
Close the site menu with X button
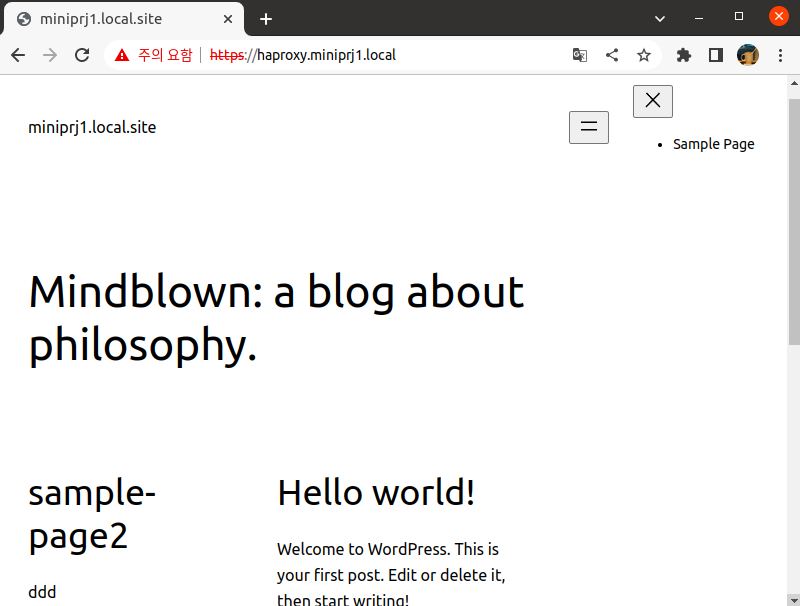653,101
